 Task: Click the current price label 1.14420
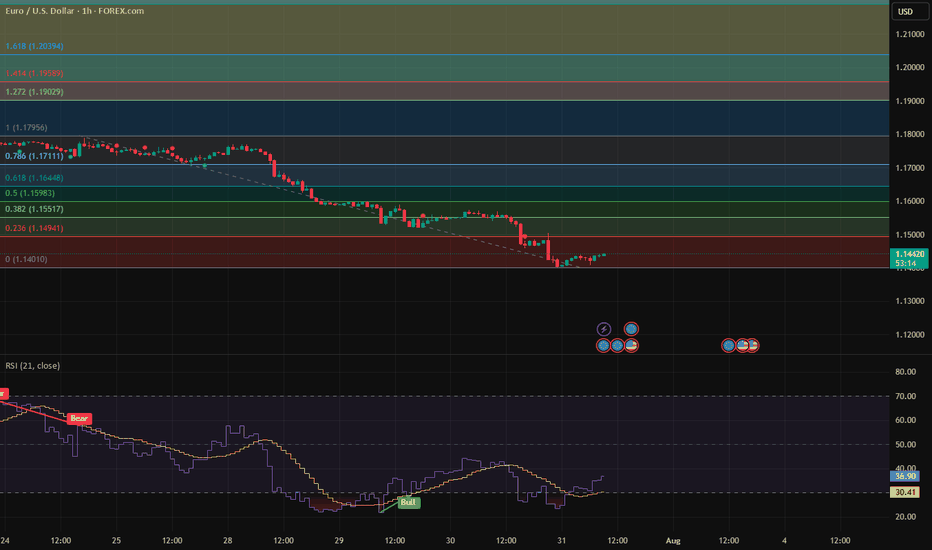(910, 254)
